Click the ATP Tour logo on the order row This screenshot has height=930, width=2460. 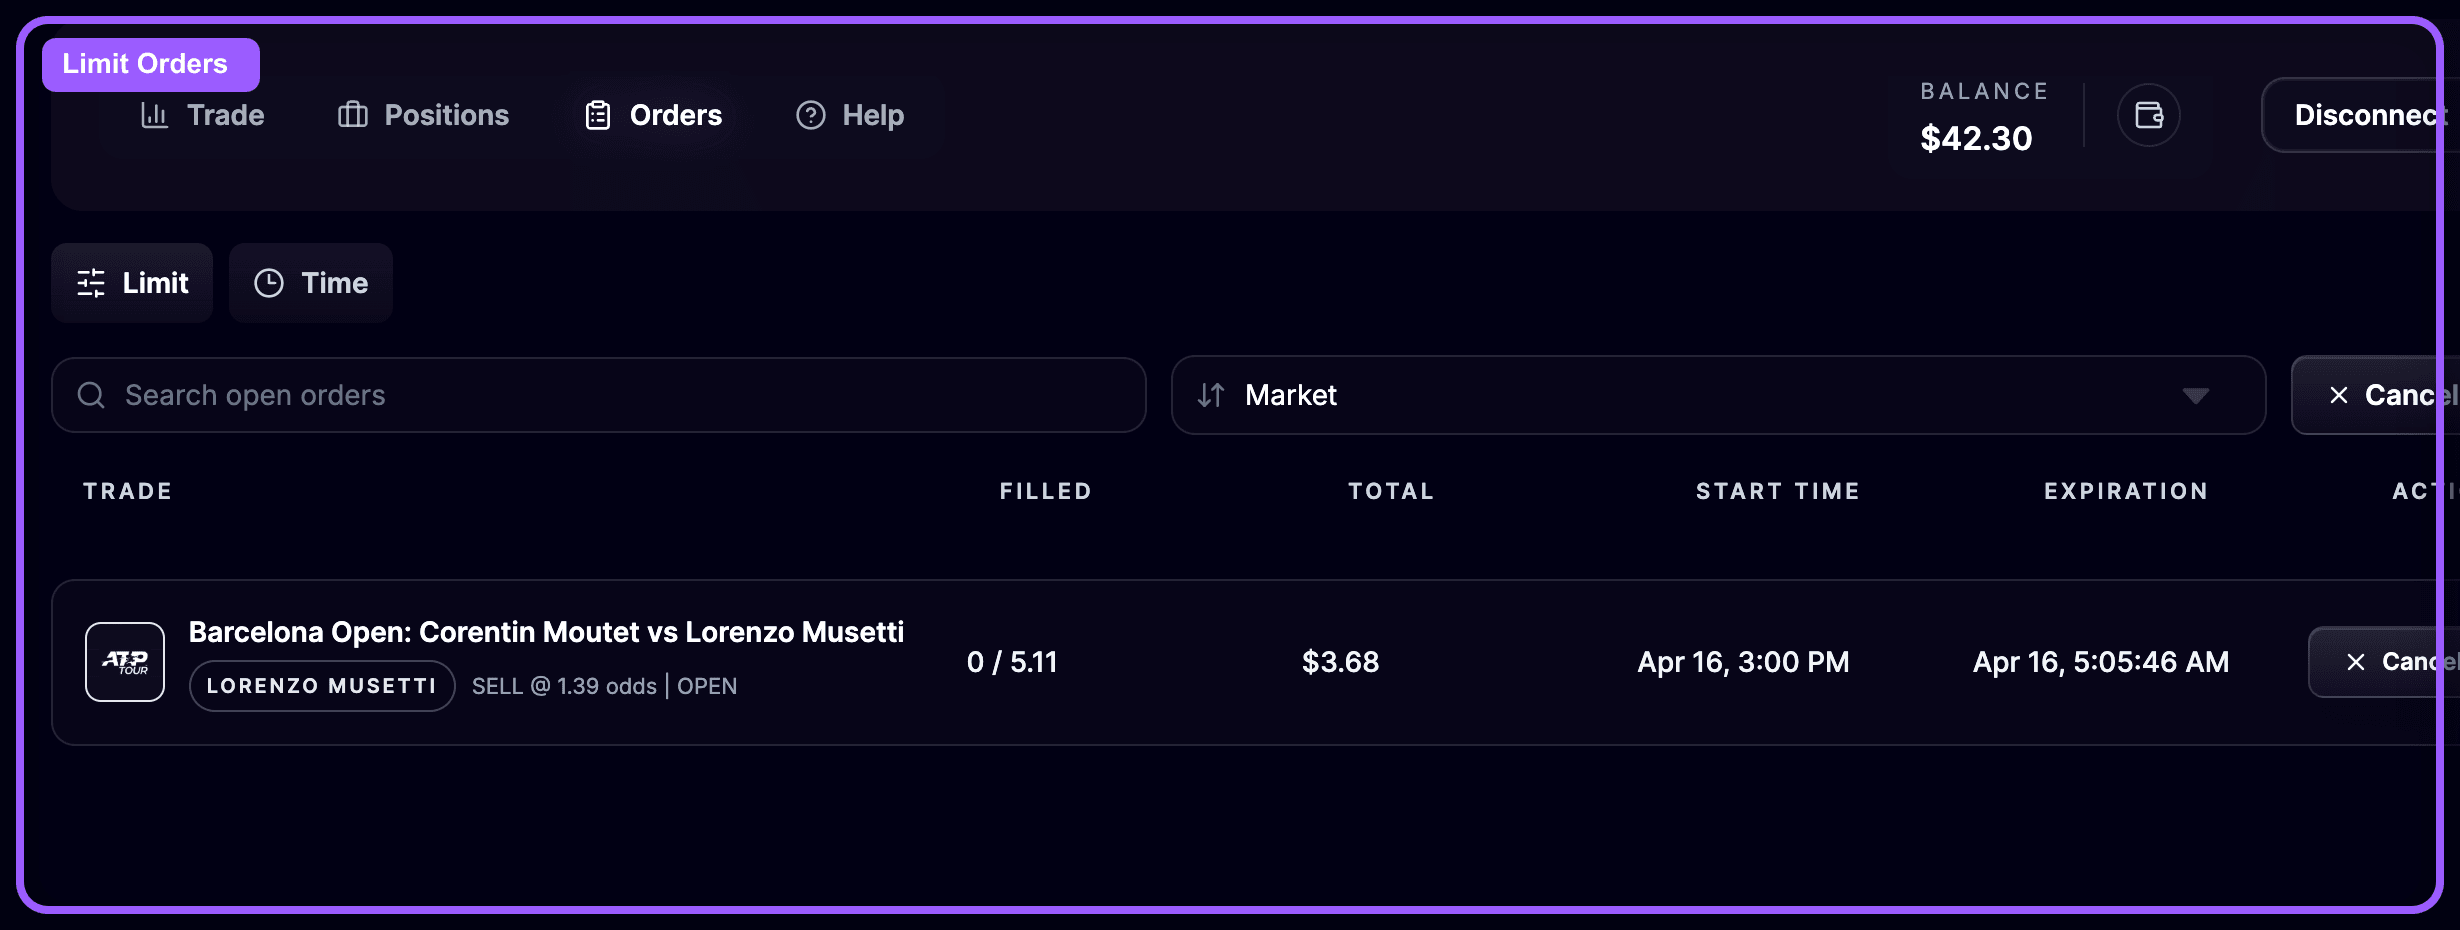[124, 661]
